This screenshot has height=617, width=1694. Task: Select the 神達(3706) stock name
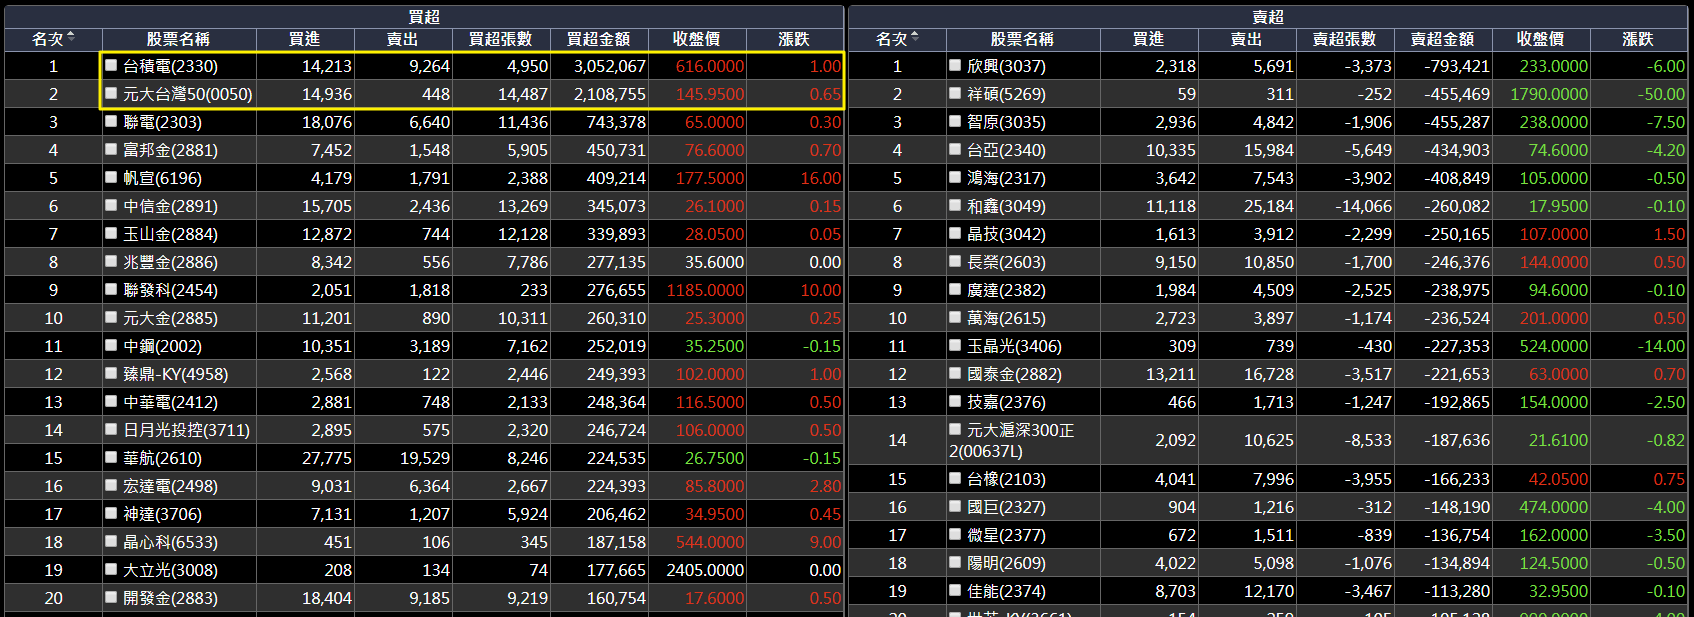point(162,514)
